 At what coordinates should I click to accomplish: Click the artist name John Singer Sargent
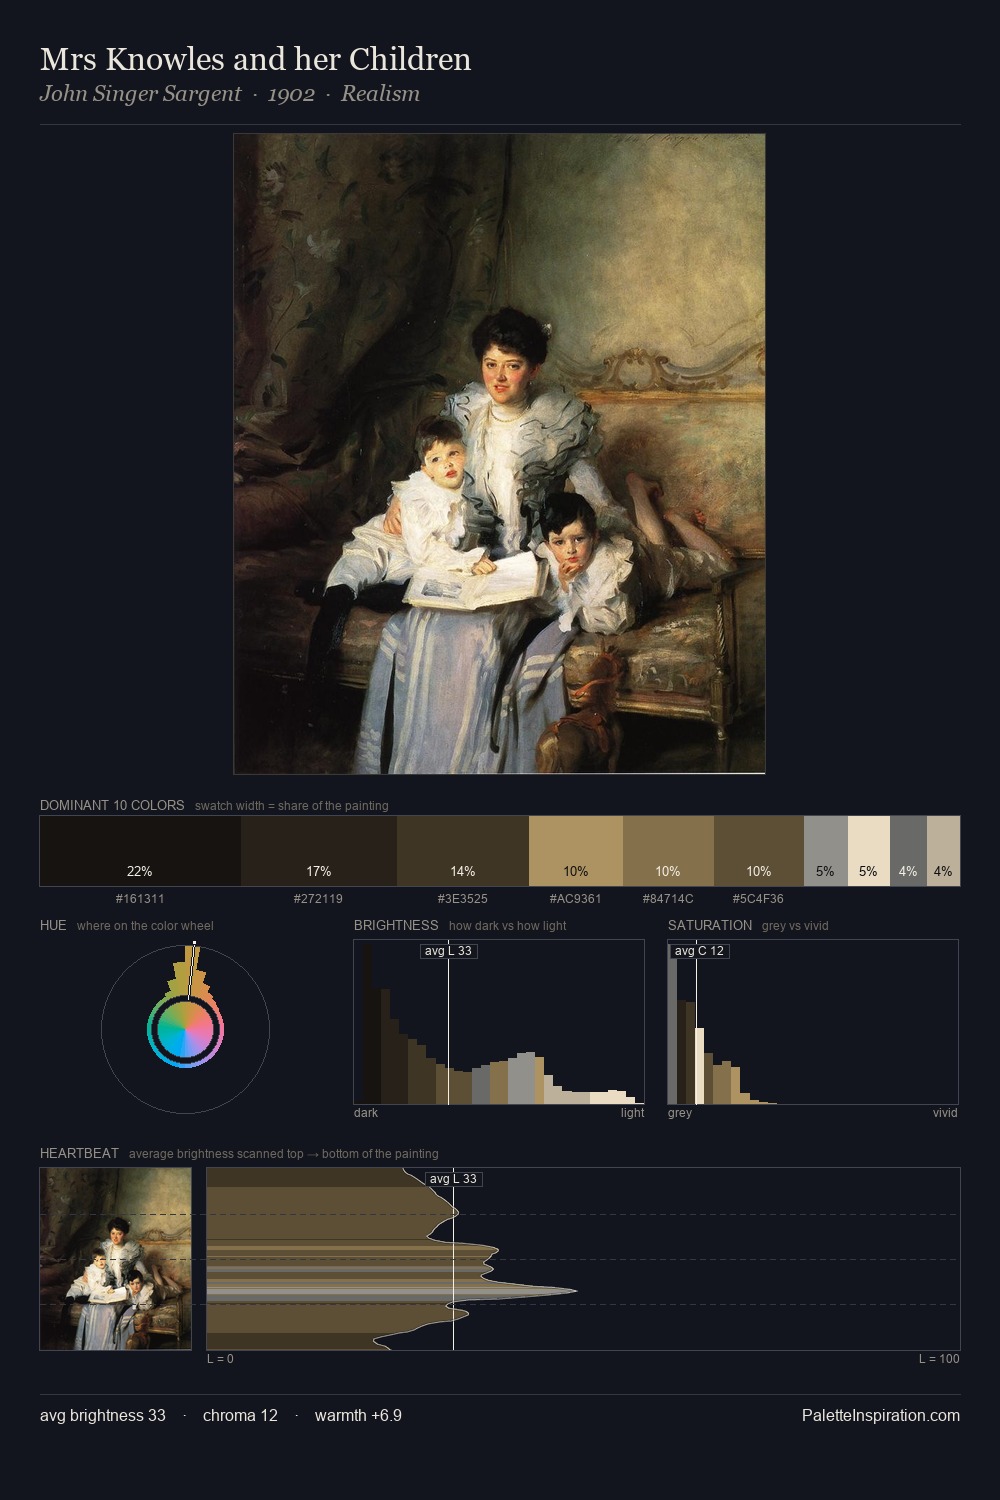click(141, 94)
